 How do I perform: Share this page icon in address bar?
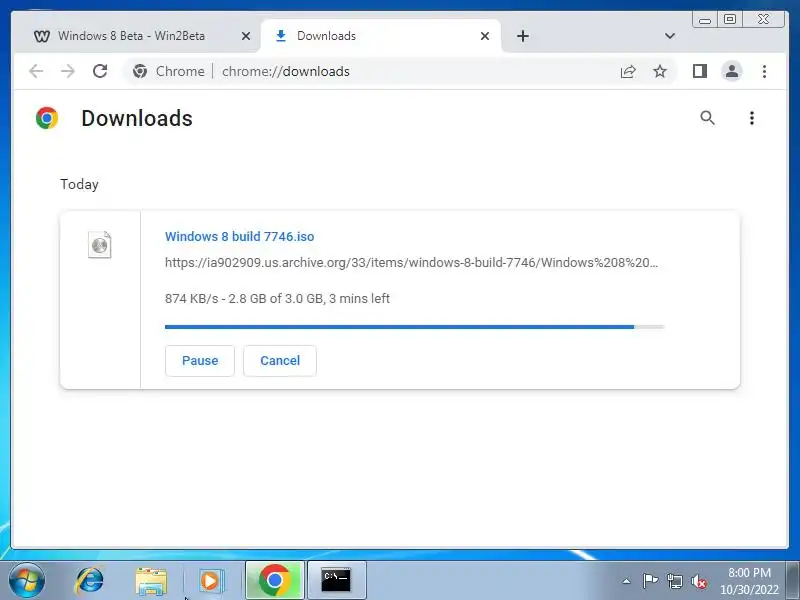tap(628, 71)
